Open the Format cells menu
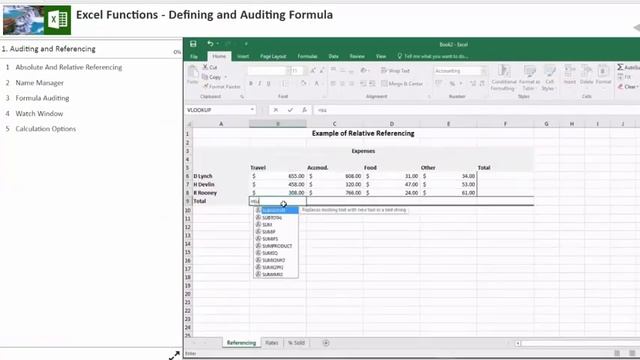Viewport: 640px width, 360px height. point(603,75)
